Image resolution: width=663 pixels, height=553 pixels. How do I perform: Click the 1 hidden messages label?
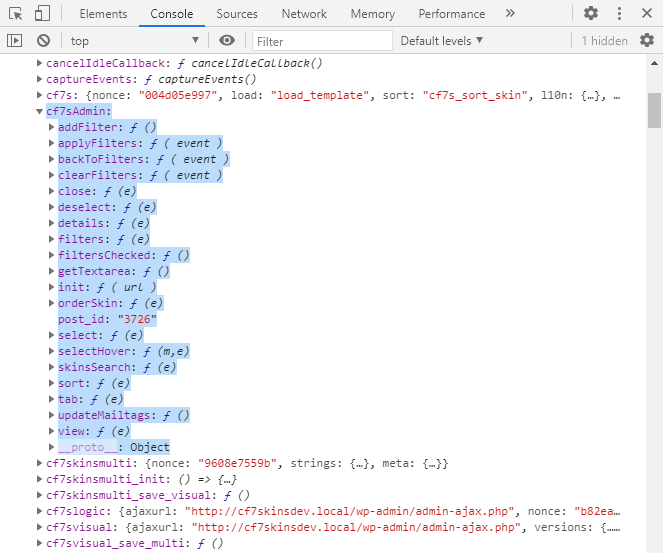pyautogui.click(x=604, y=41)
